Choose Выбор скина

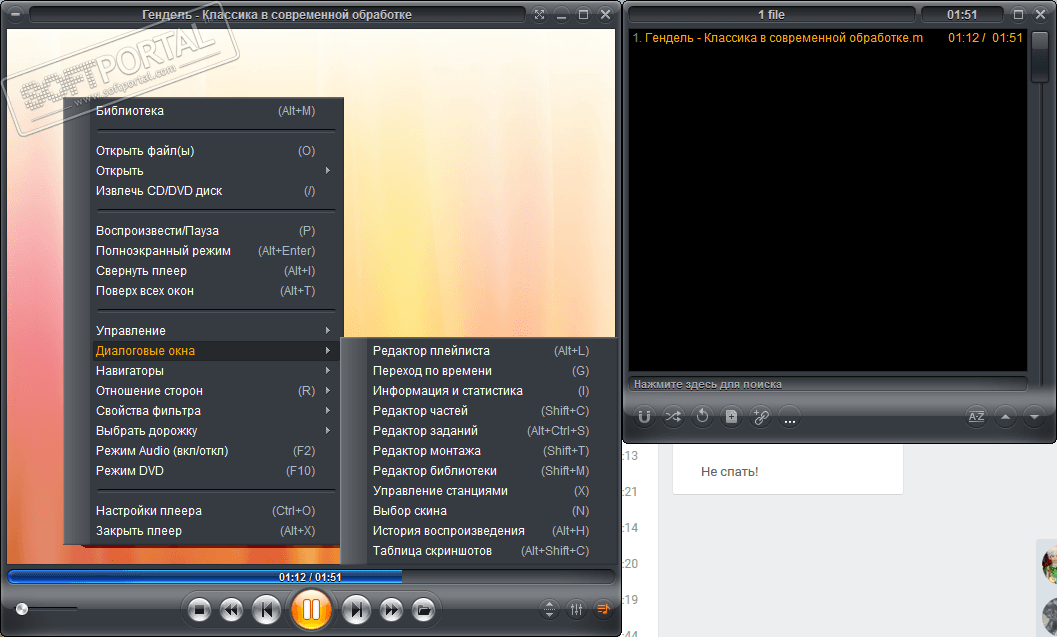[x=481, y=511]
